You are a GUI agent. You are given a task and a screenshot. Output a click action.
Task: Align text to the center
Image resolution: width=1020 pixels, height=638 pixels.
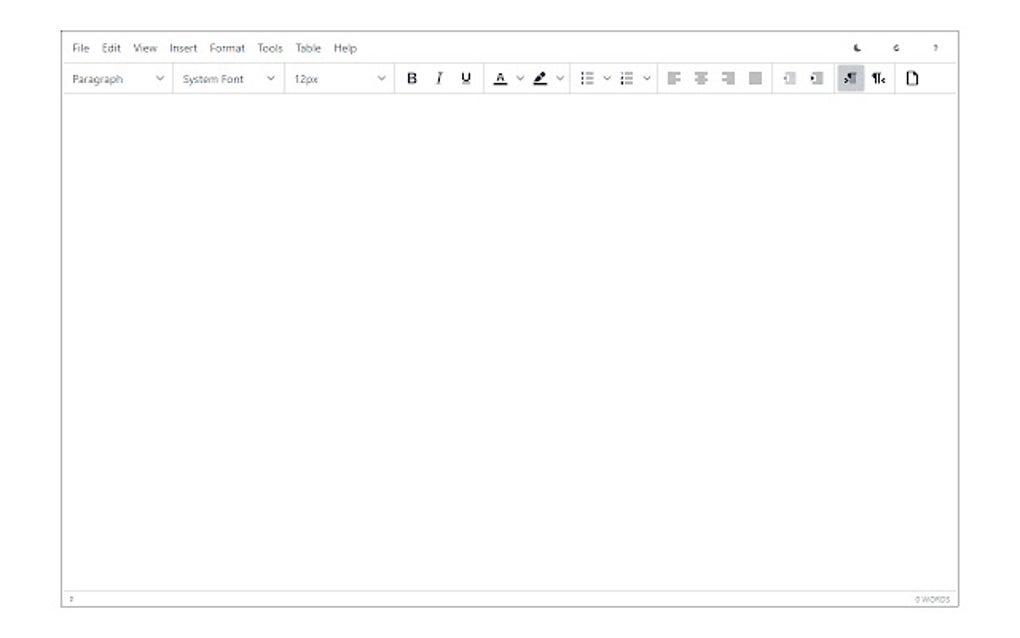(702, 78)
